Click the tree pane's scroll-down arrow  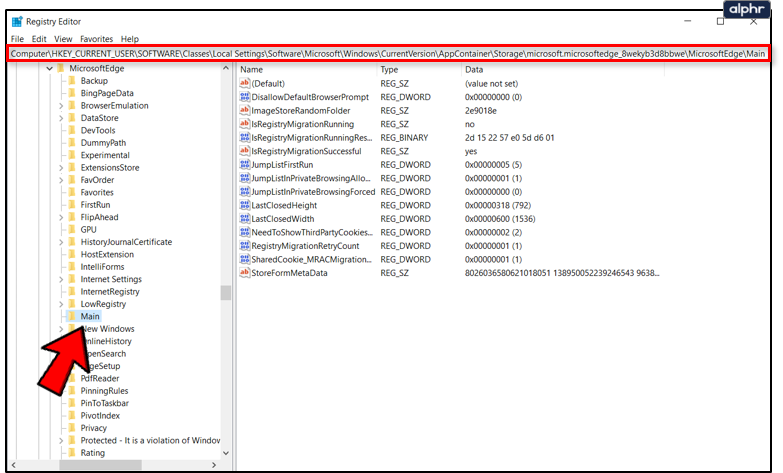(226, 453)
